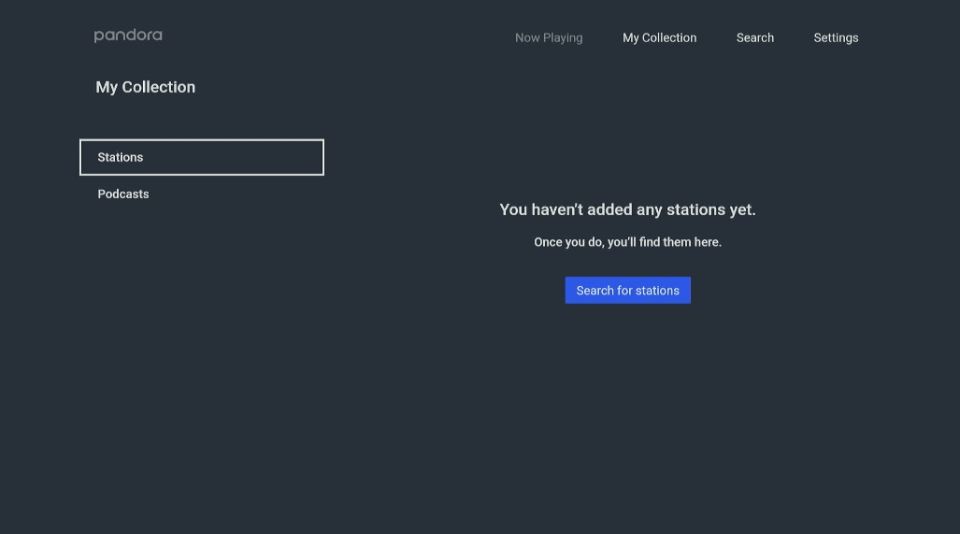Viewport: 960px width, 534px height.
Task: Click the Search for stations button
Action: click(x=628, y=290)
